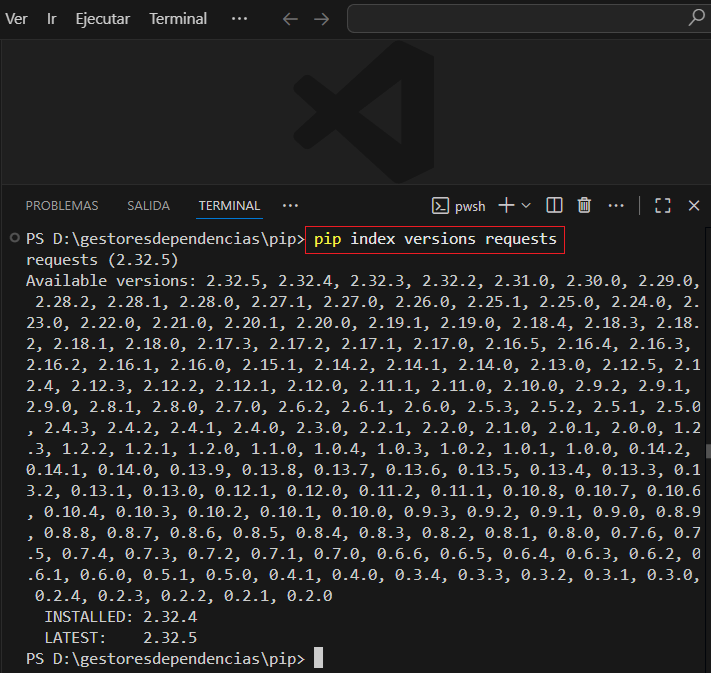Go forward with the right arrow

tap(321, 19)
